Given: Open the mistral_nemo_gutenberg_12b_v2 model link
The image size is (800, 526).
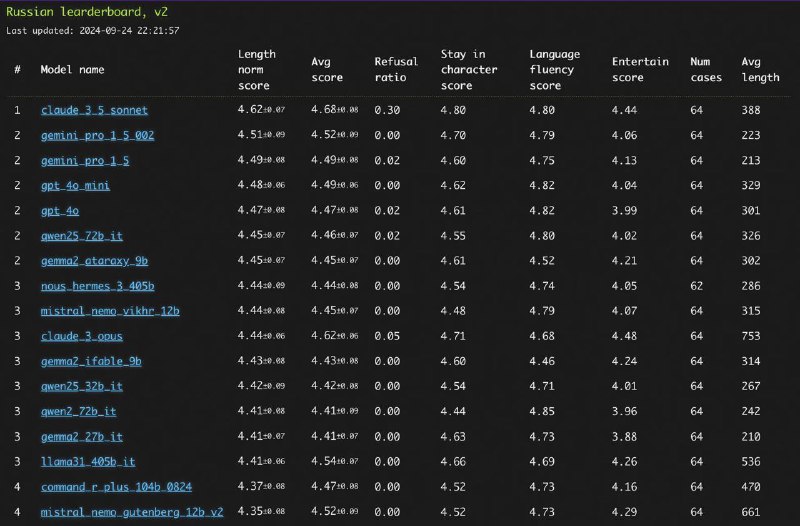Looking at the screenshot, I should (x=132, y=512).
